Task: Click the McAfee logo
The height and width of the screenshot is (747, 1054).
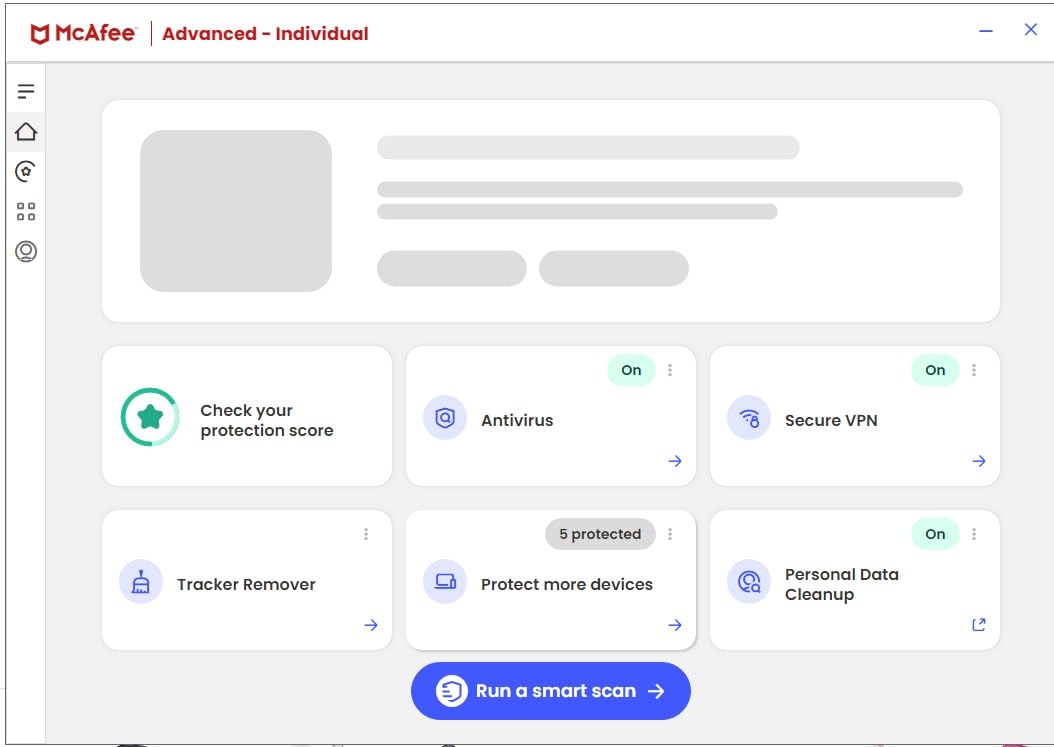Action: pos(83,31)
